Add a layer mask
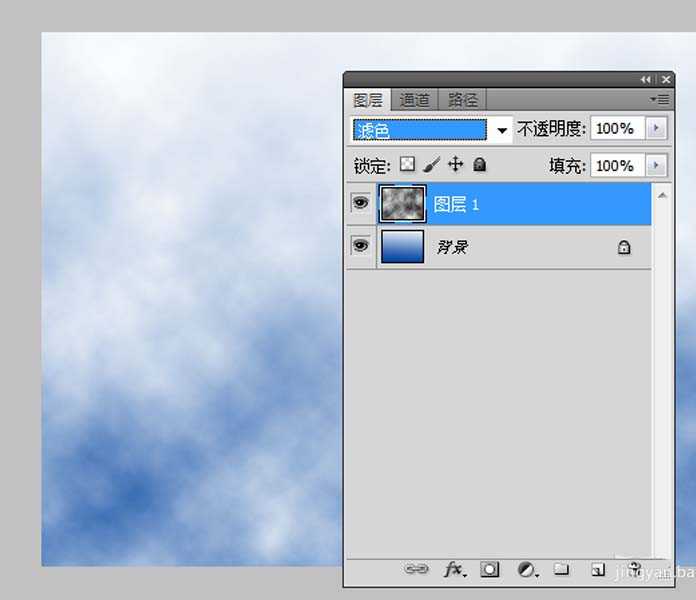 (x=489, y=569)
